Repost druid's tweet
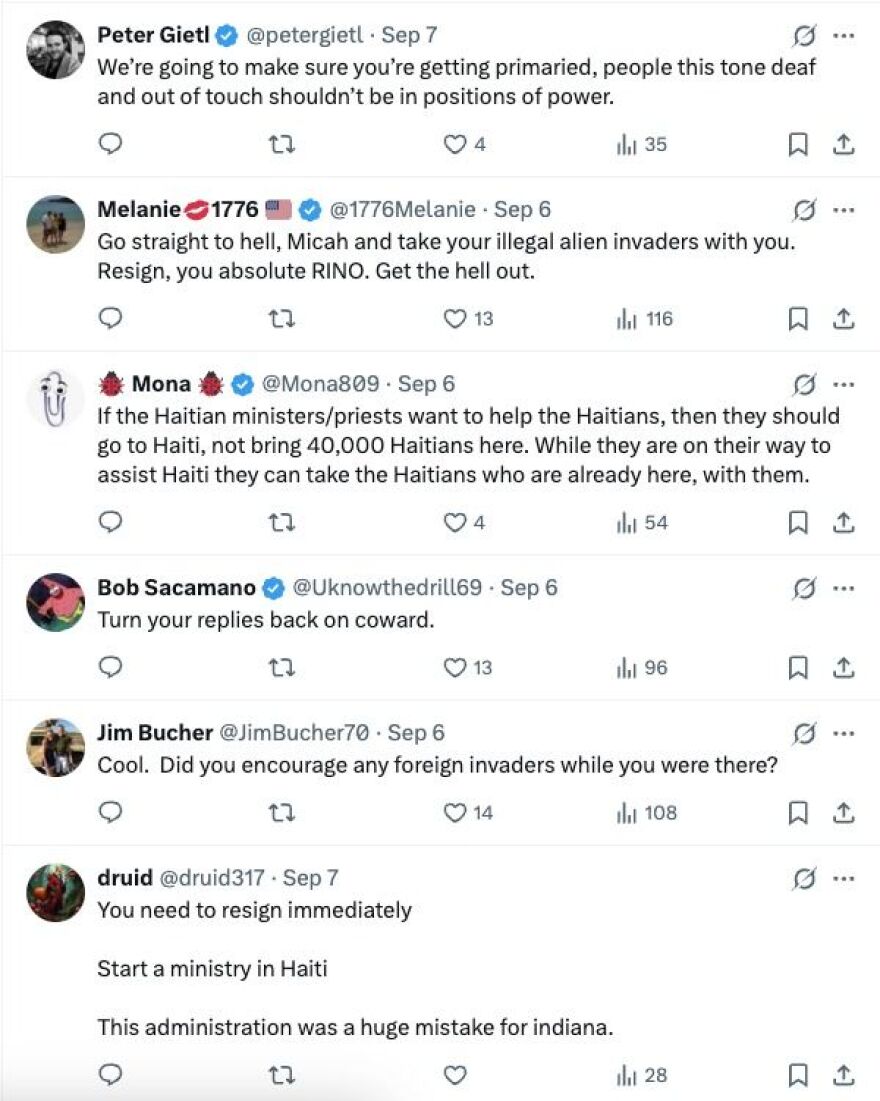Screen dimensions: 880x1101 click(282, 1077)
